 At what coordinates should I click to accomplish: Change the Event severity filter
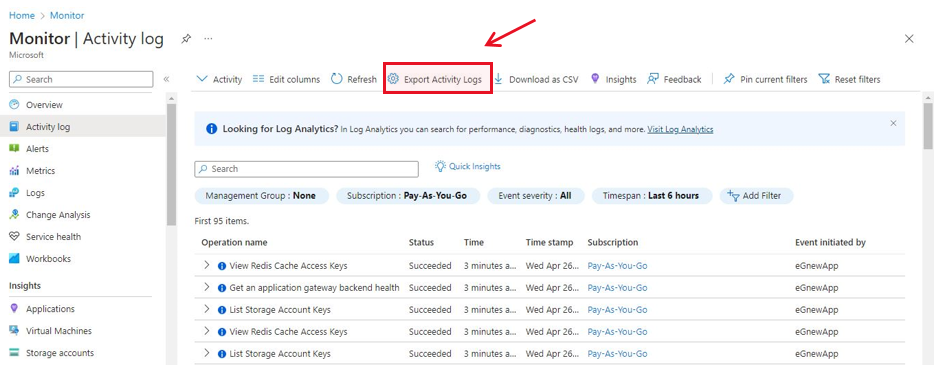click(x=536, y=196)
